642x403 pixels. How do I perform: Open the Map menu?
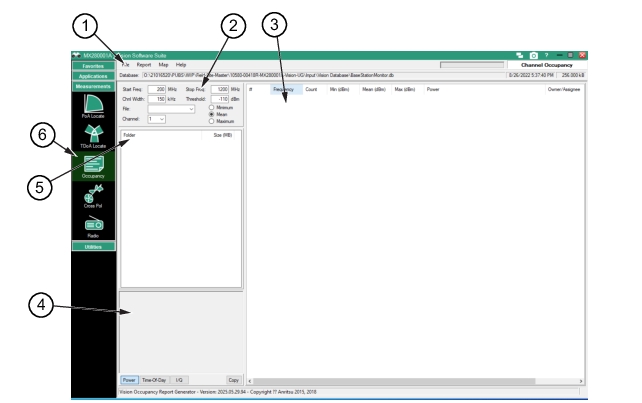[162, 64]
